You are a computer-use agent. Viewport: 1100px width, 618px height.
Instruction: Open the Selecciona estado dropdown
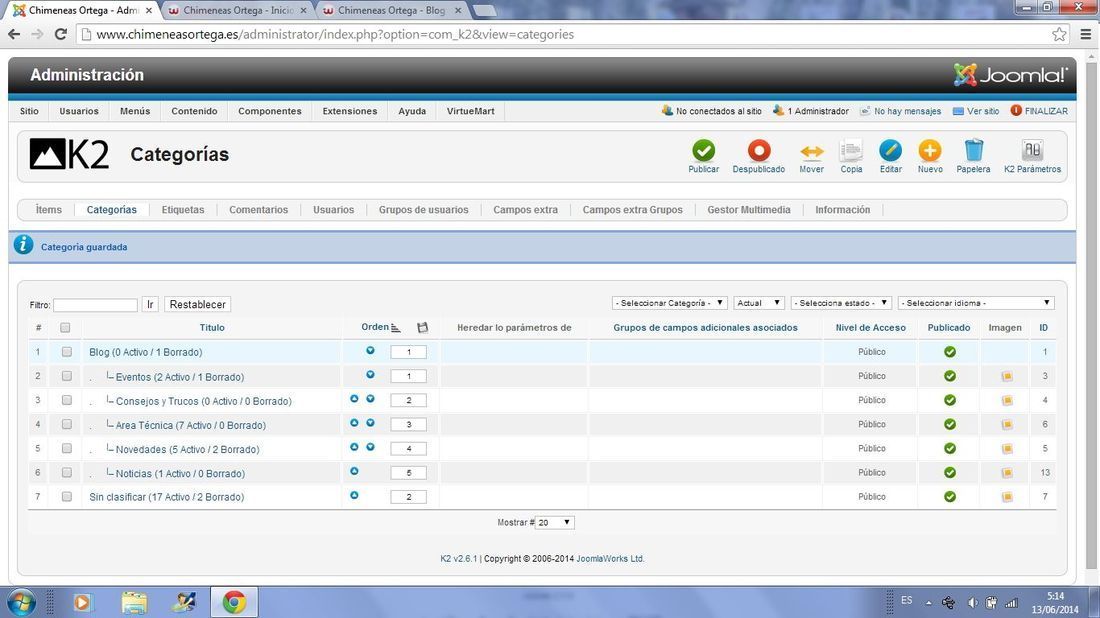[x=841, y=303]
